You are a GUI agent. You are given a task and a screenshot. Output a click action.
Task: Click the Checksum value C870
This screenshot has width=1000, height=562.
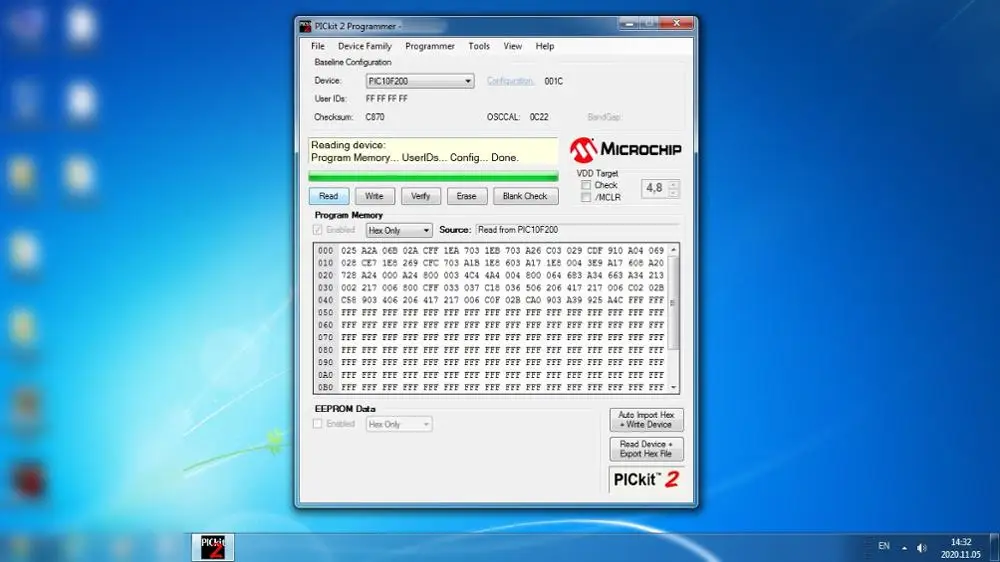(x=375, y=117)
